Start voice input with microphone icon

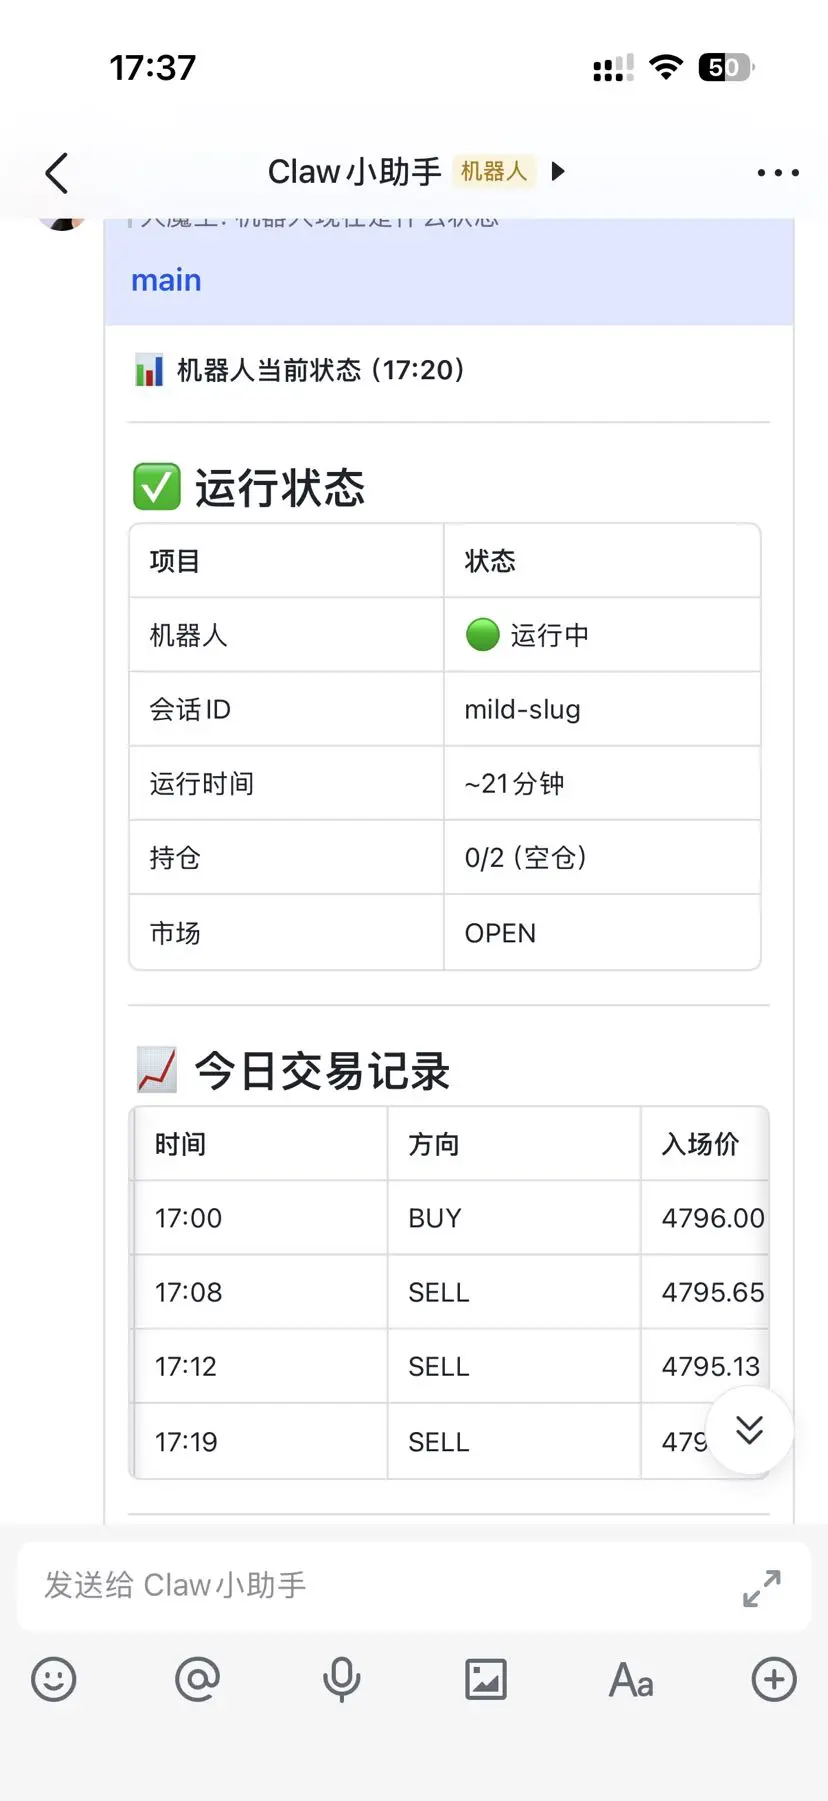(x=341, y=1679)
